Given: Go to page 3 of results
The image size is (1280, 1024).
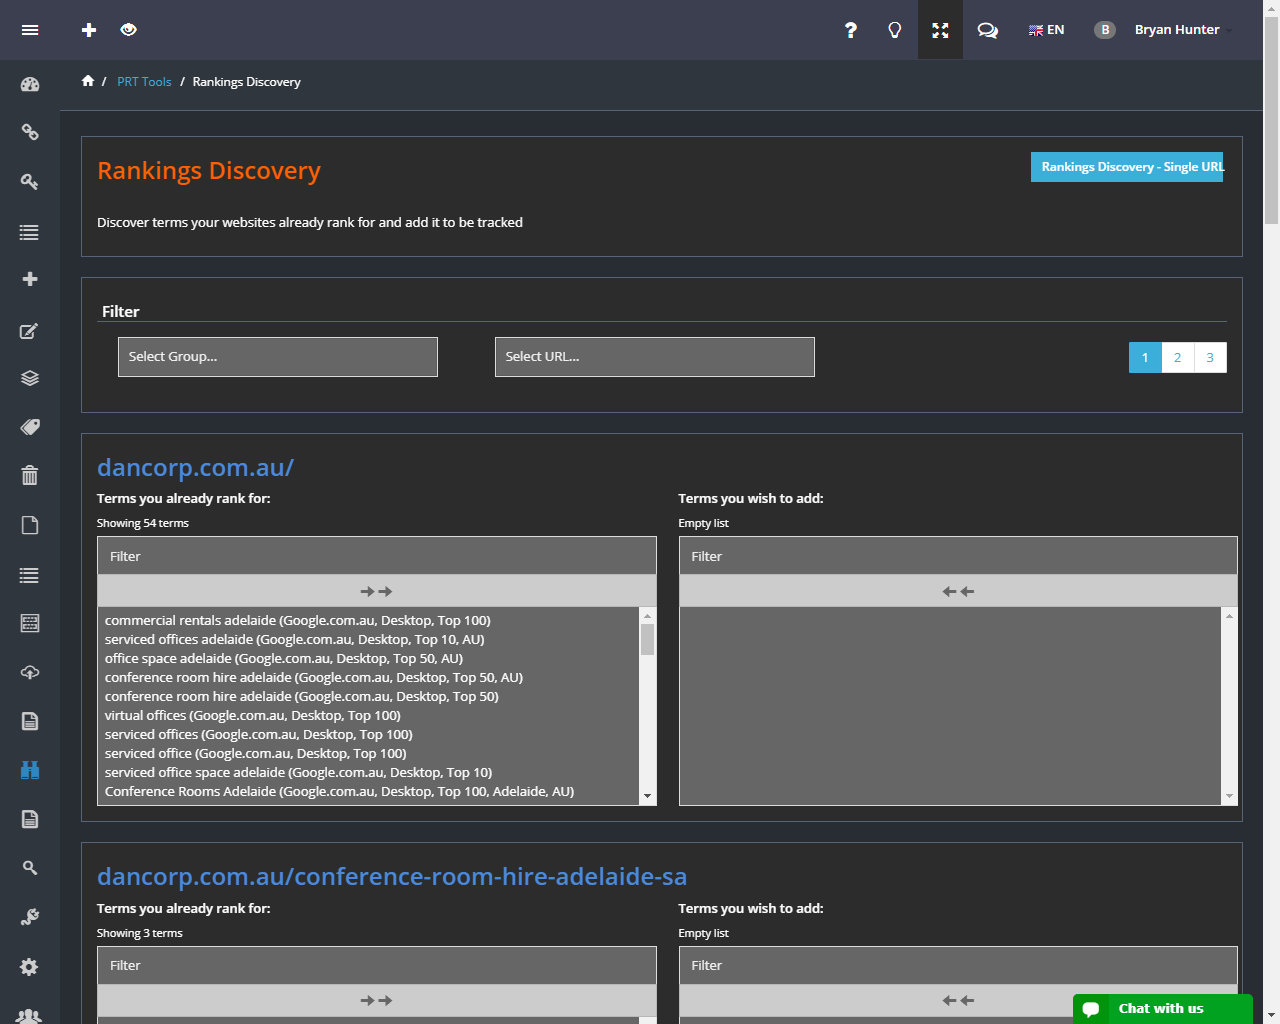Looking at the screenshot, I should pyautogui.click(x=1210, y=358).
